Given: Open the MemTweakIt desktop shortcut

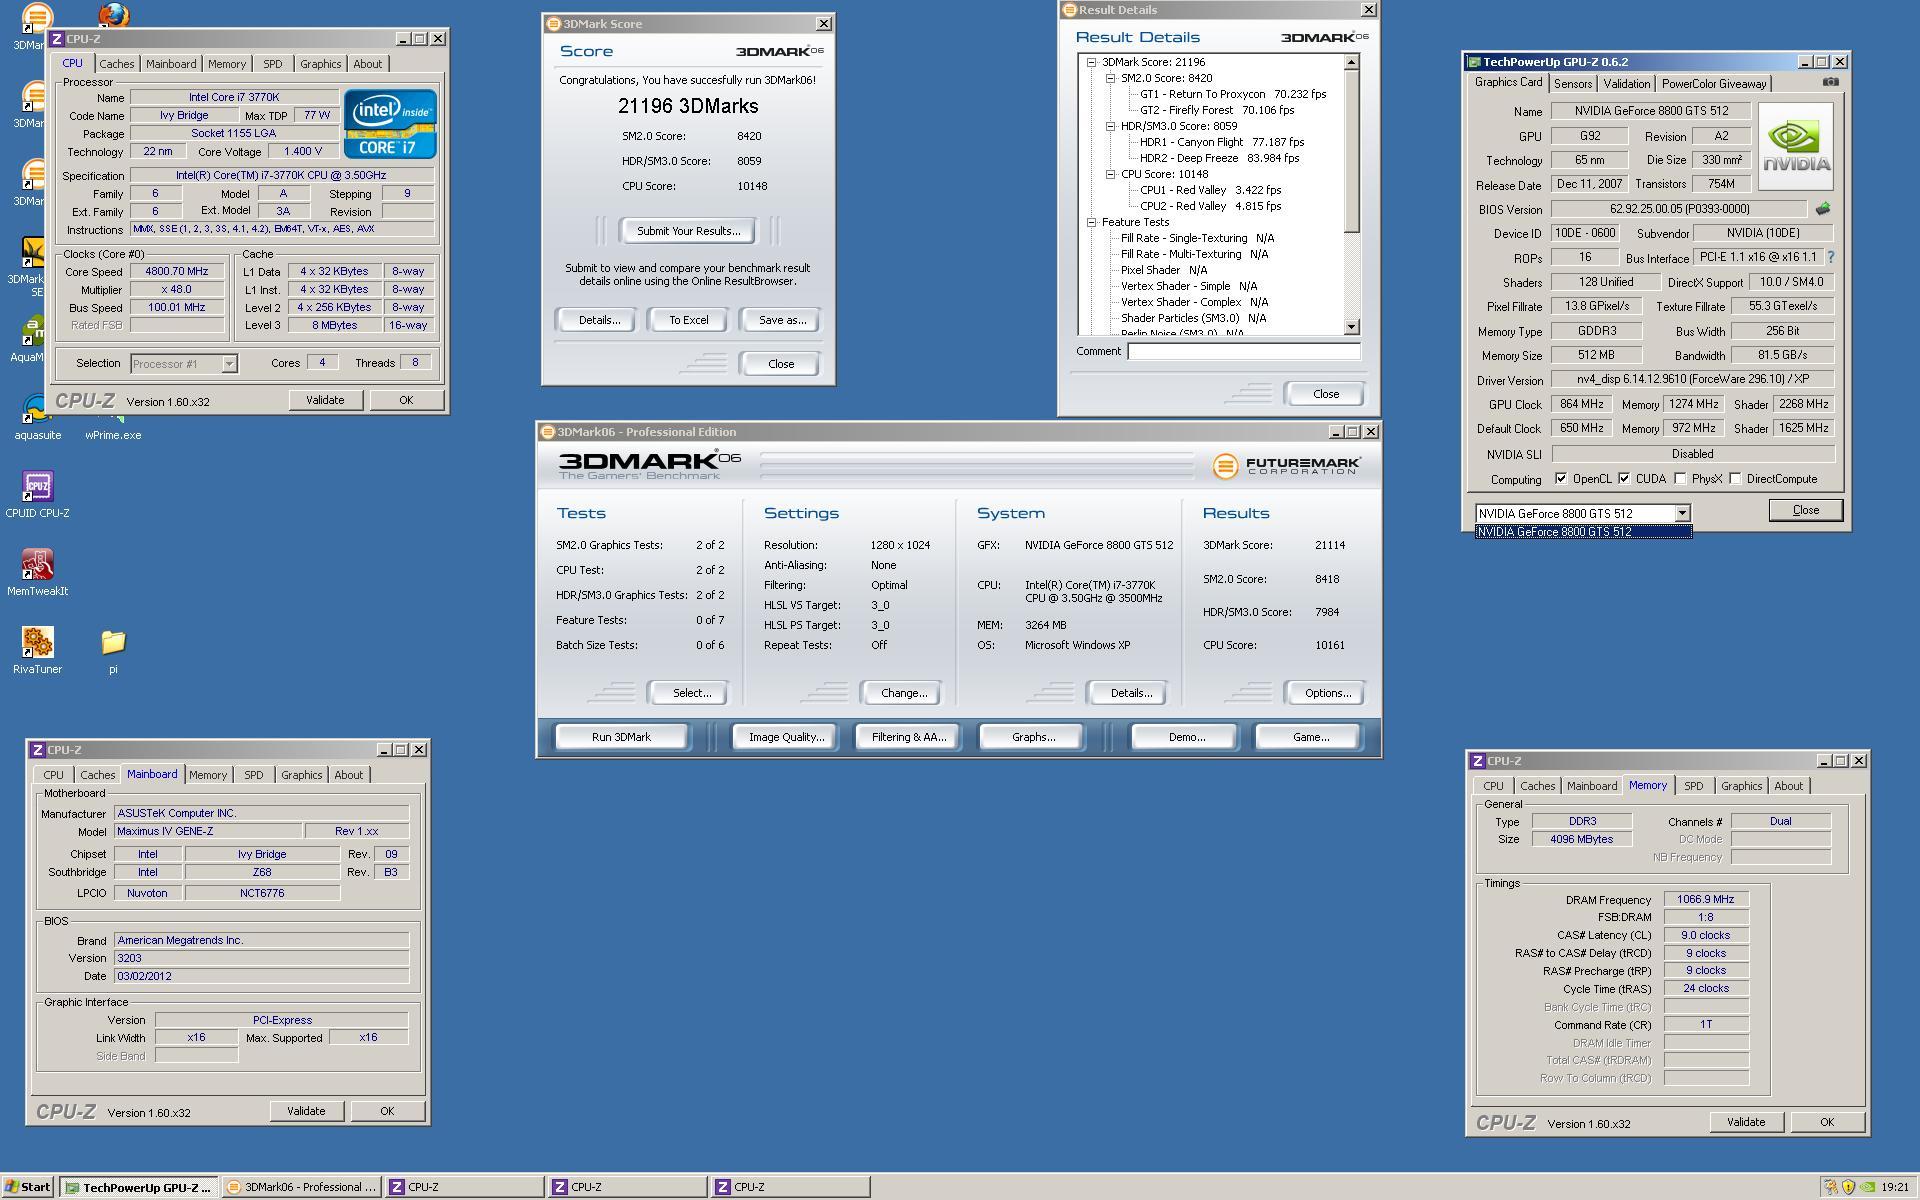Looking at the screenshot, I should point(38,573).
